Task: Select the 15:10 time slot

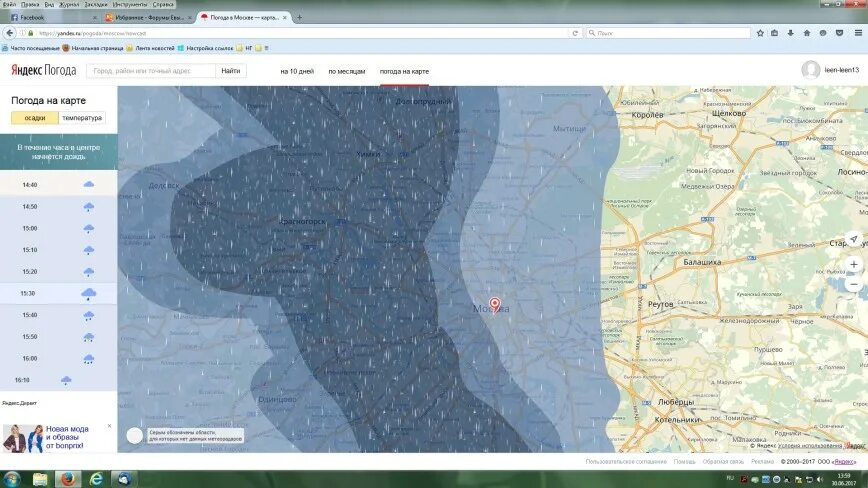Action: 58,250
